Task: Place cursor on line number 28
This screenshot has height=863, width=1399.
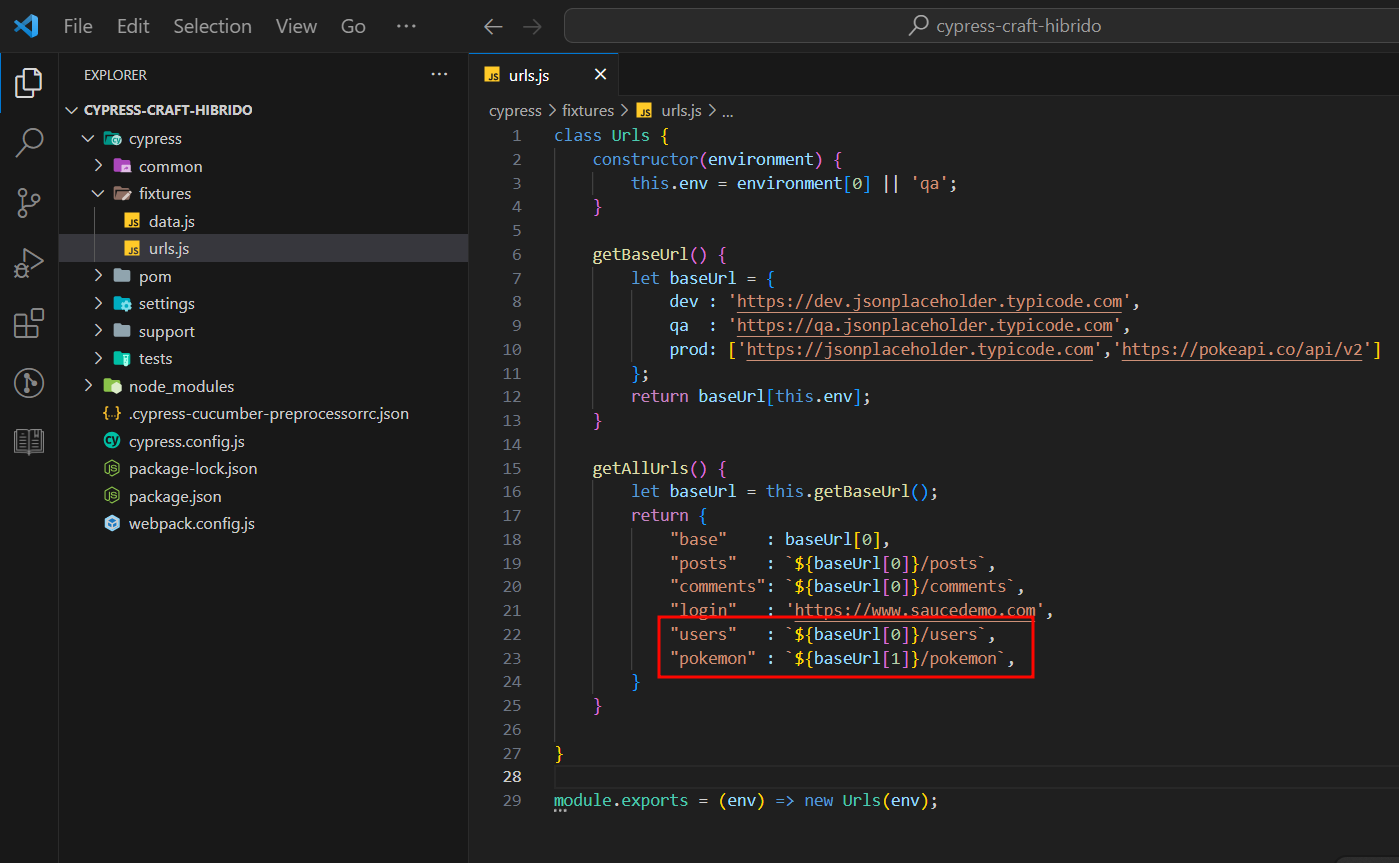Action: [x=512, y=777]
